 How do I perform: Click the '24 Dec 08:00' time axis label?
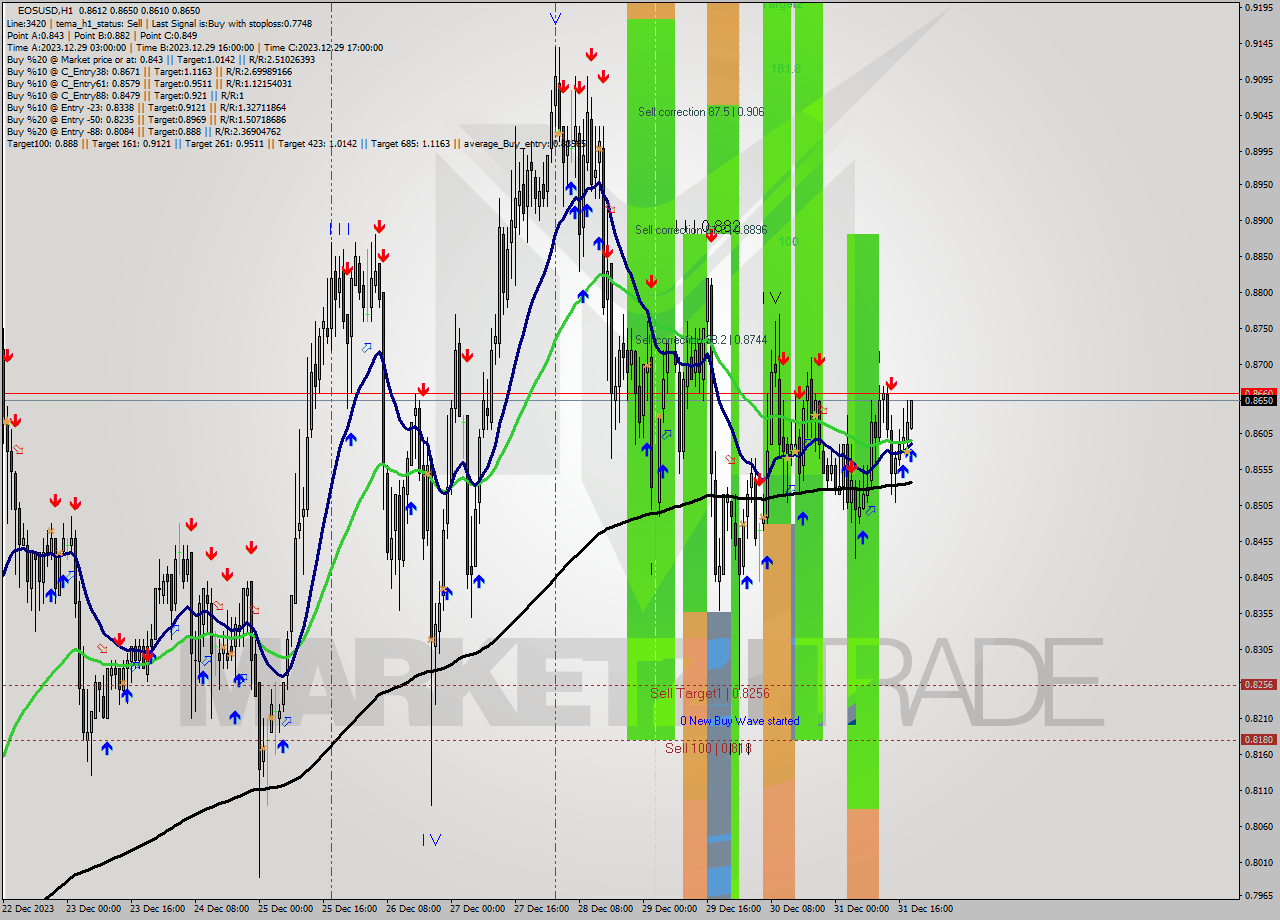pos(221,909)
